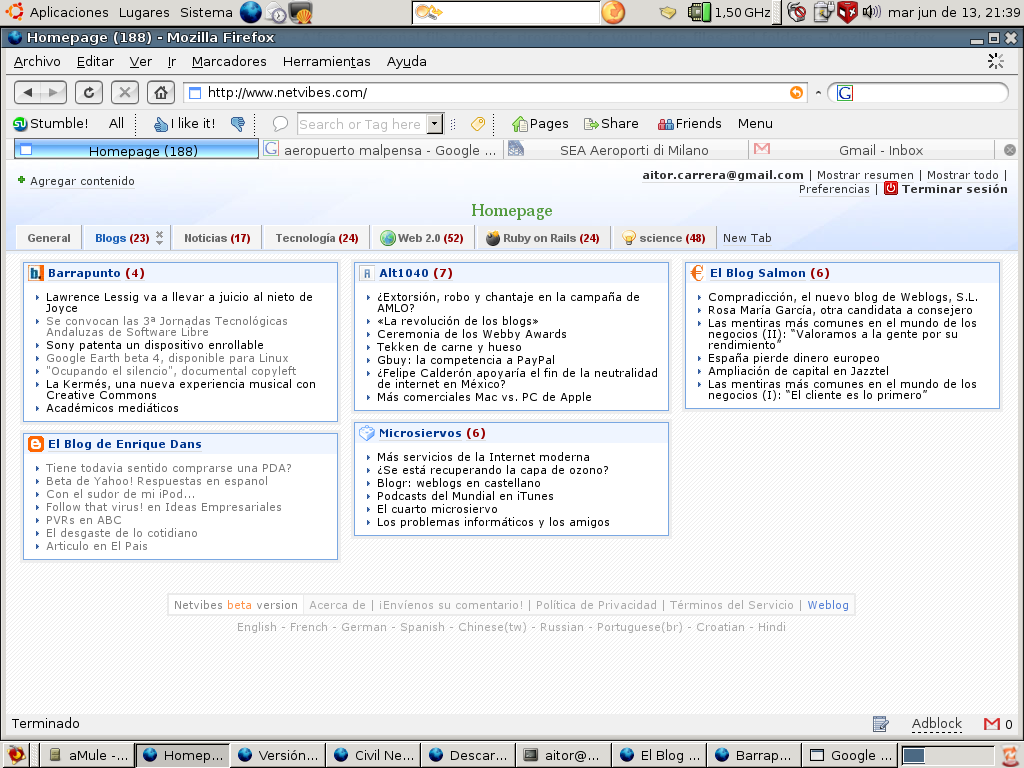Click Mostrar todo link

tap(963, 175)
